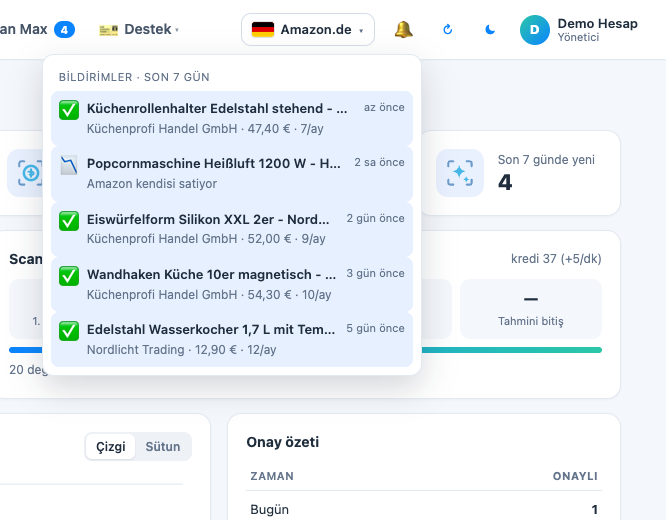666x520 pixels.
Task: Open Popcornmaschine Heißluft notification
Action: tap(232, 174)
